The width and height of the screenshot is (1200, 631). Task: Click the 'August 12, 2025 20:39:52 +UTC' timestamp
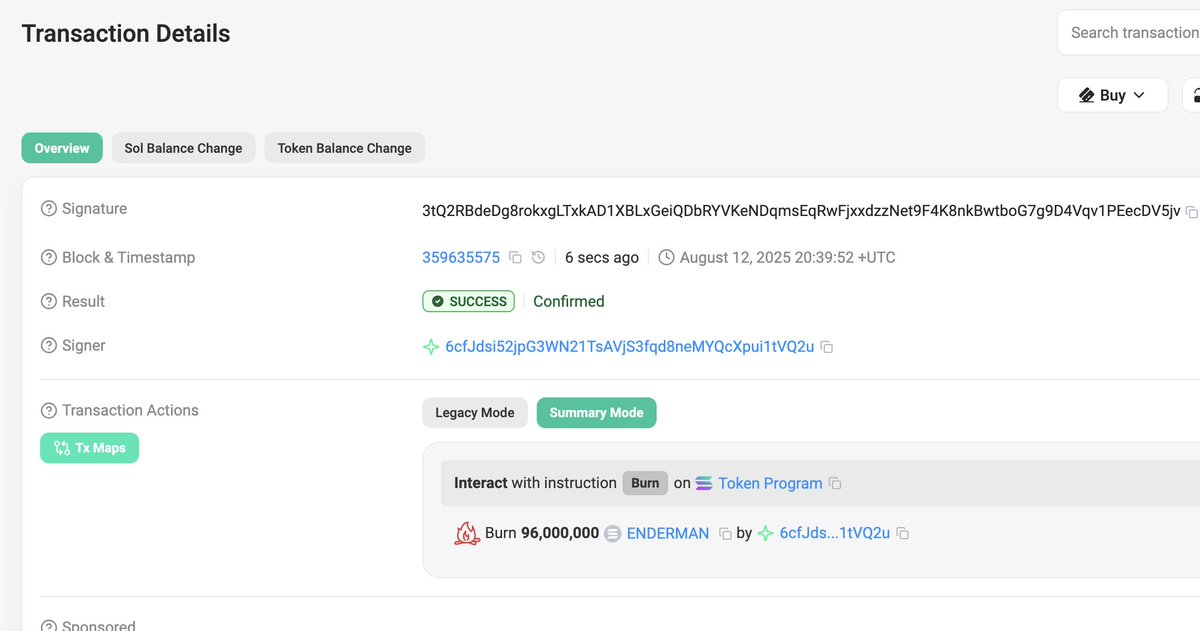click(x=787, y=257)
